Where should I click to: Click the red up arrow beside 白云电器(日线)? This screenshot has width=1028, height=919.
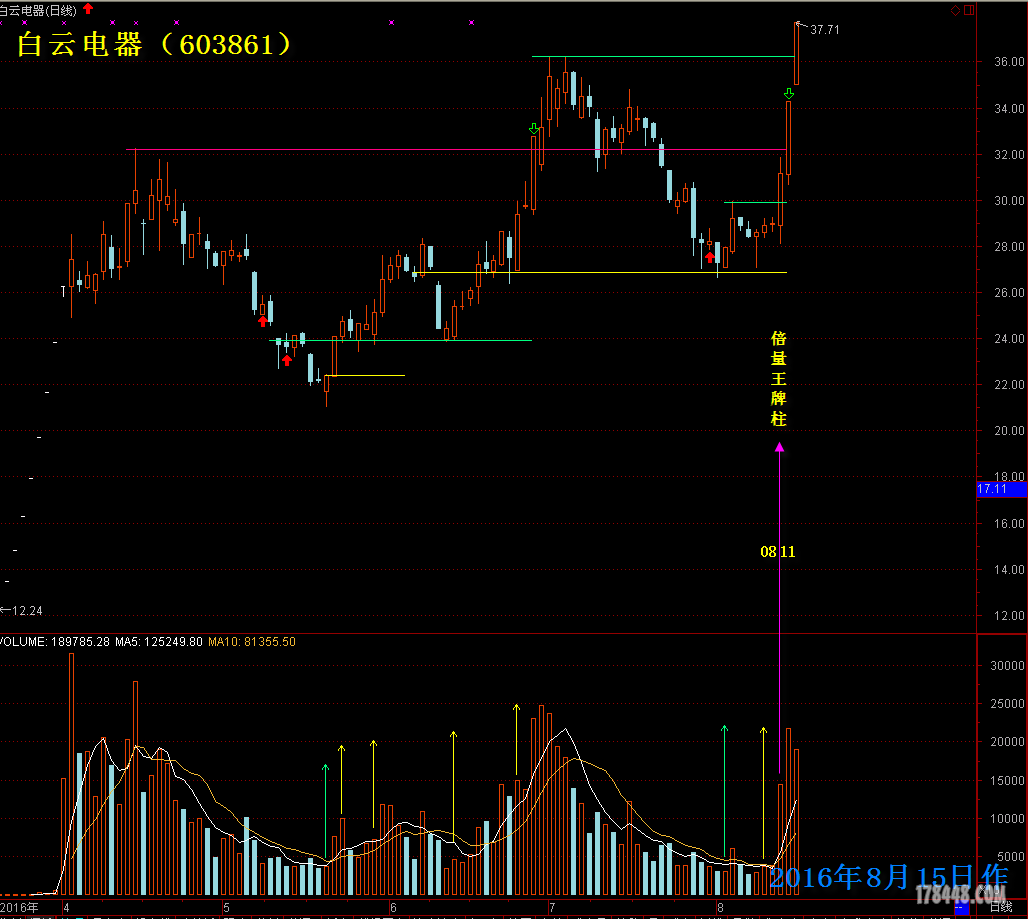point(88,9)
